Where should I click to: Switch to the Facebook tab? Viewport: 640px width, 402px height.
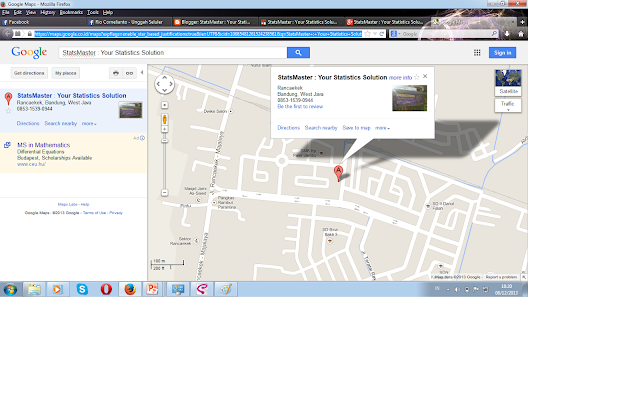click(x=43, y=22)
